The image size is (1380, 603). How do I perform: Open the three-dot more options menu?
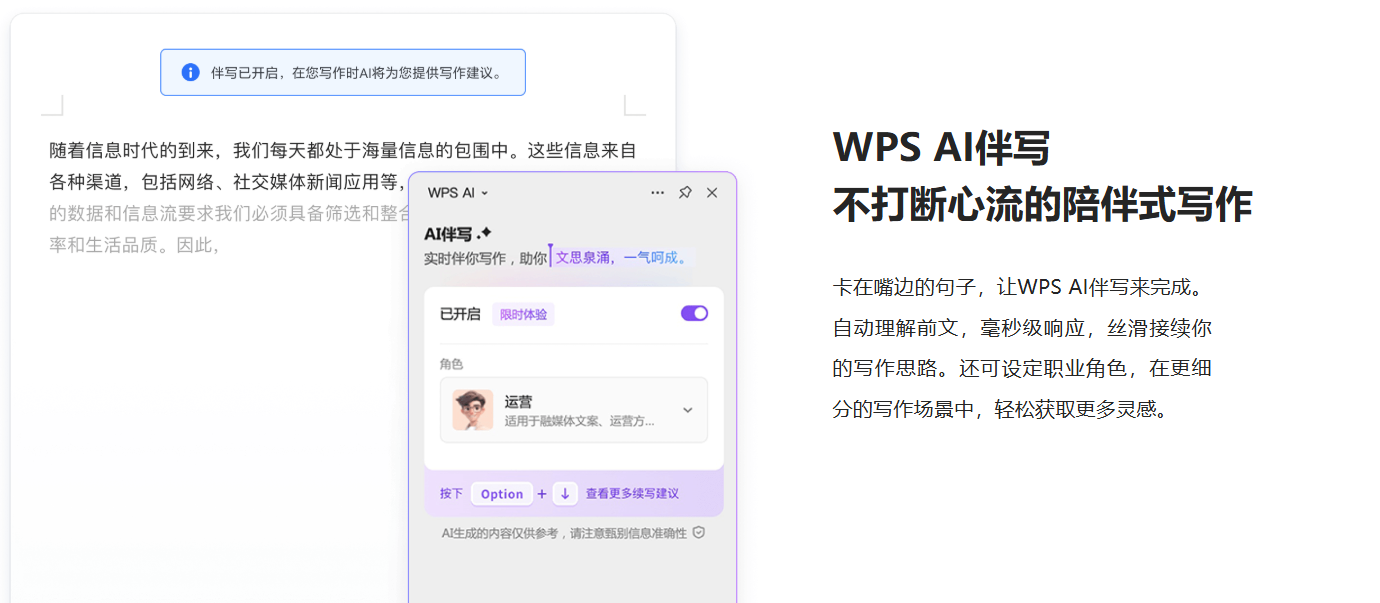coord(657,193)
